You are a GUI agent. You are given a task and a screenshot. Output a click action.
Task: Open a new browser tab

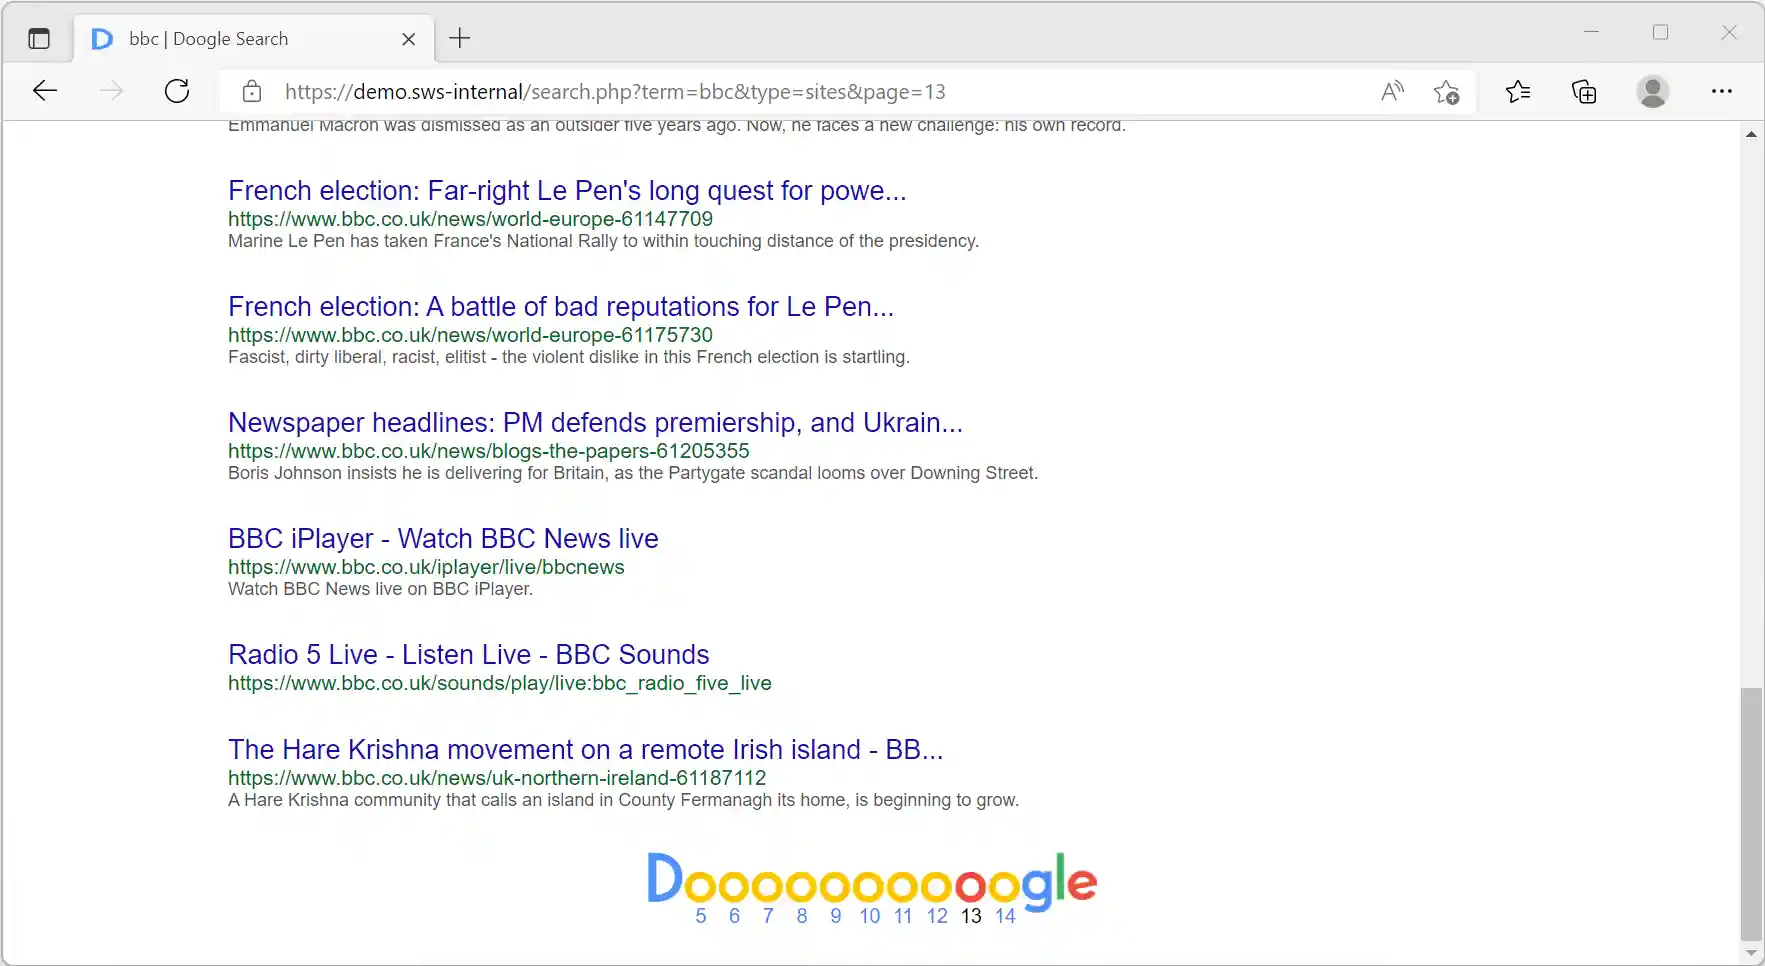[x=459, y=38]
